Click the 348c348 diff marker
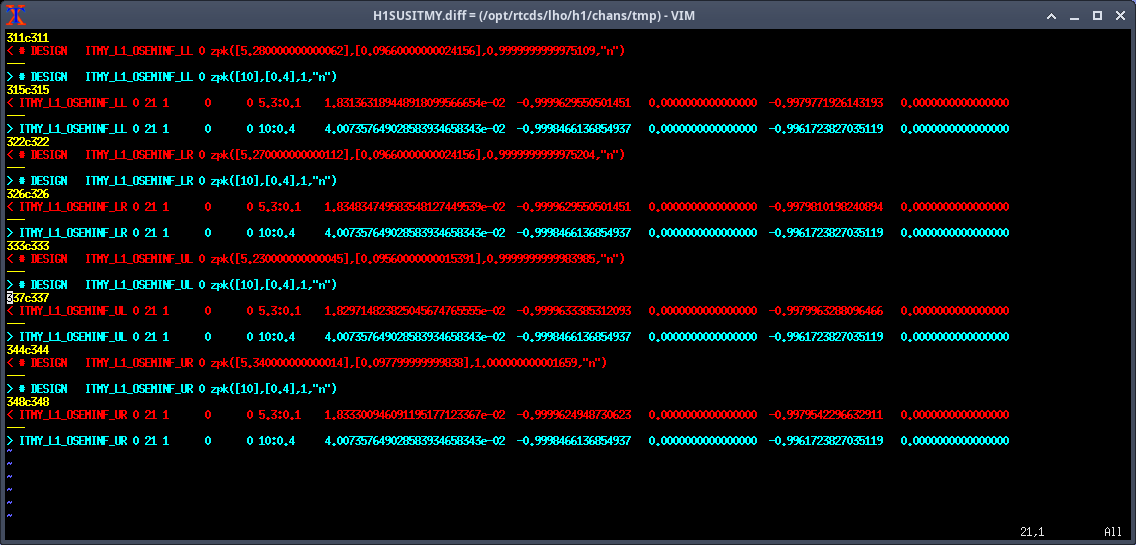1136x545 pixels. click(x=27, y=402)
